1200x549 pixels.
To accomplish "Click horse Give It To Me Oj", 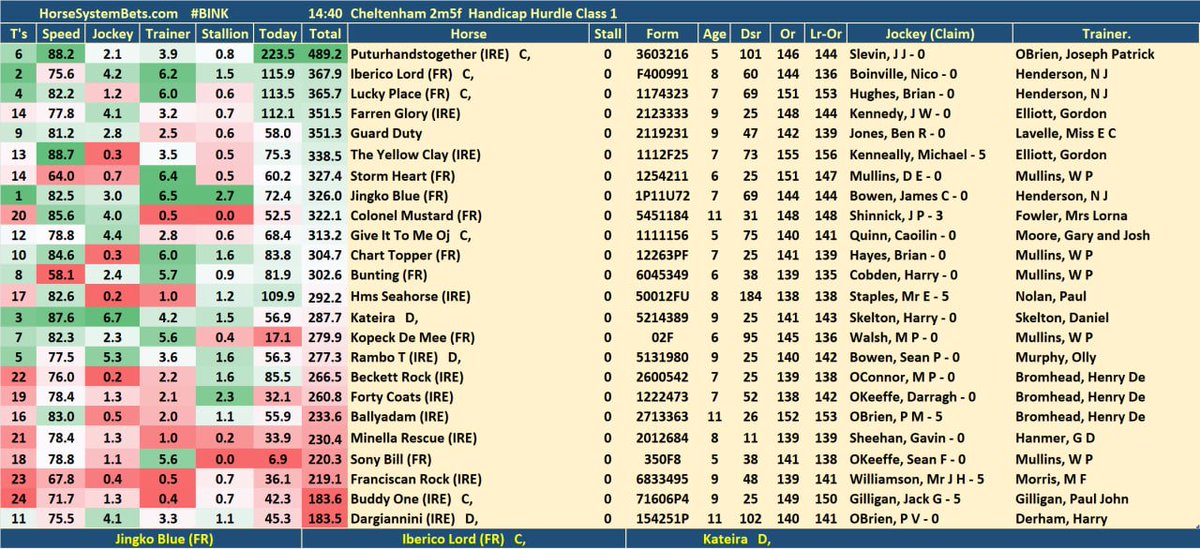I will [400, 235].
